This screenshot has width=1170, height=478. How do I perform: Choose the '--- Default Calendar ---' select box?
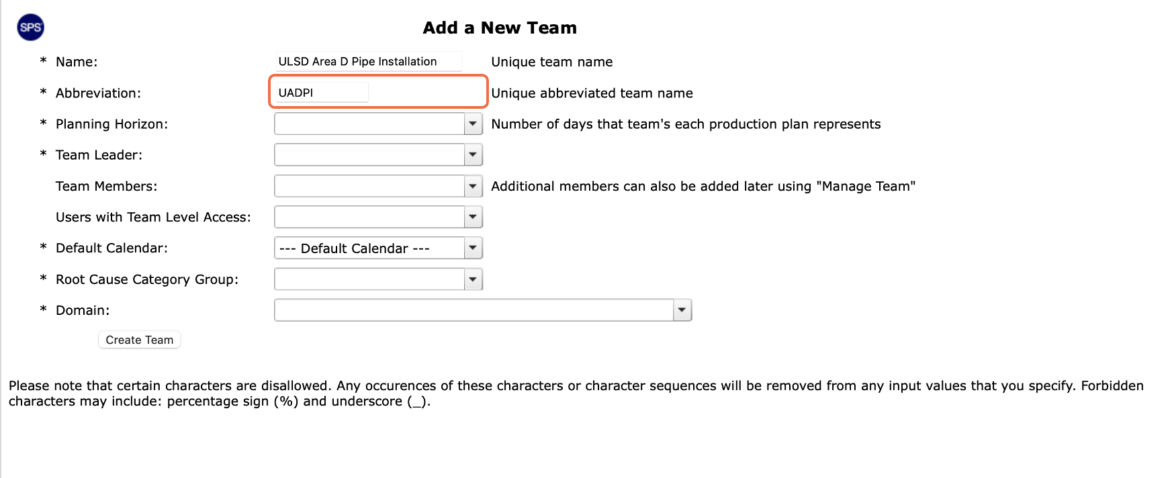(x=378, y=248)
